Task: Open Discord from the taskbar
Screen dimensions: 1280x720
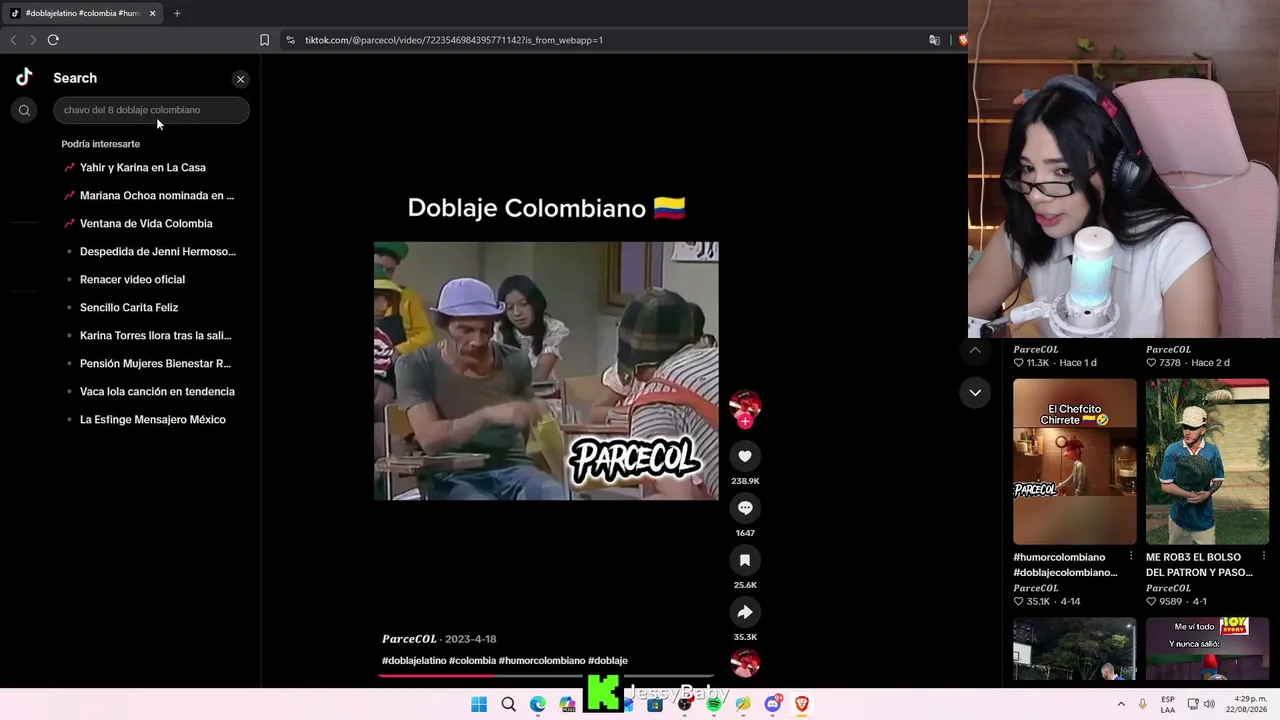Action: [x=772, y=704]
